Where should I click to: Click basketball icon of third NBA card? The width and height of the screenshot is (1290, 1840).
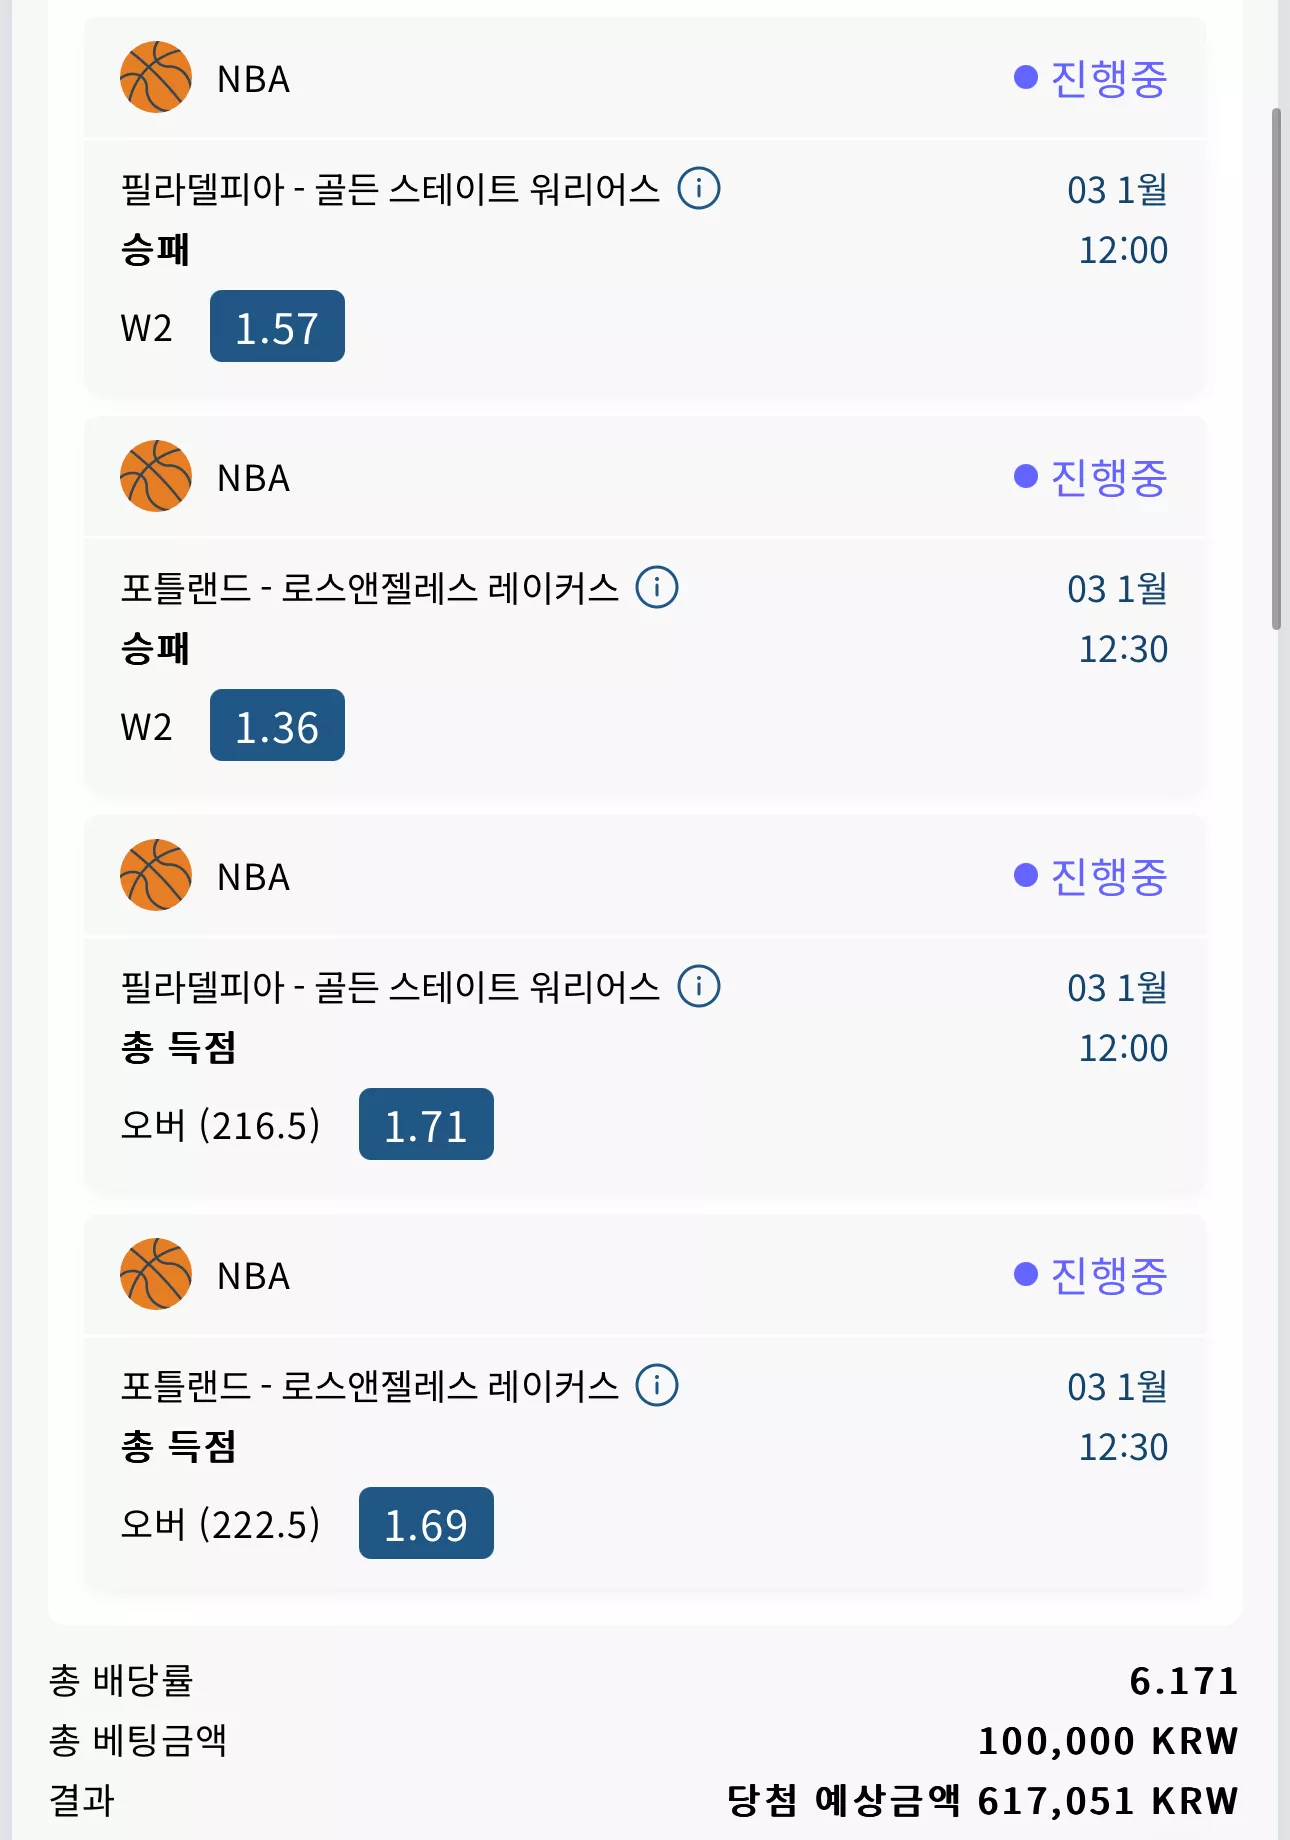tap(156, 875)
